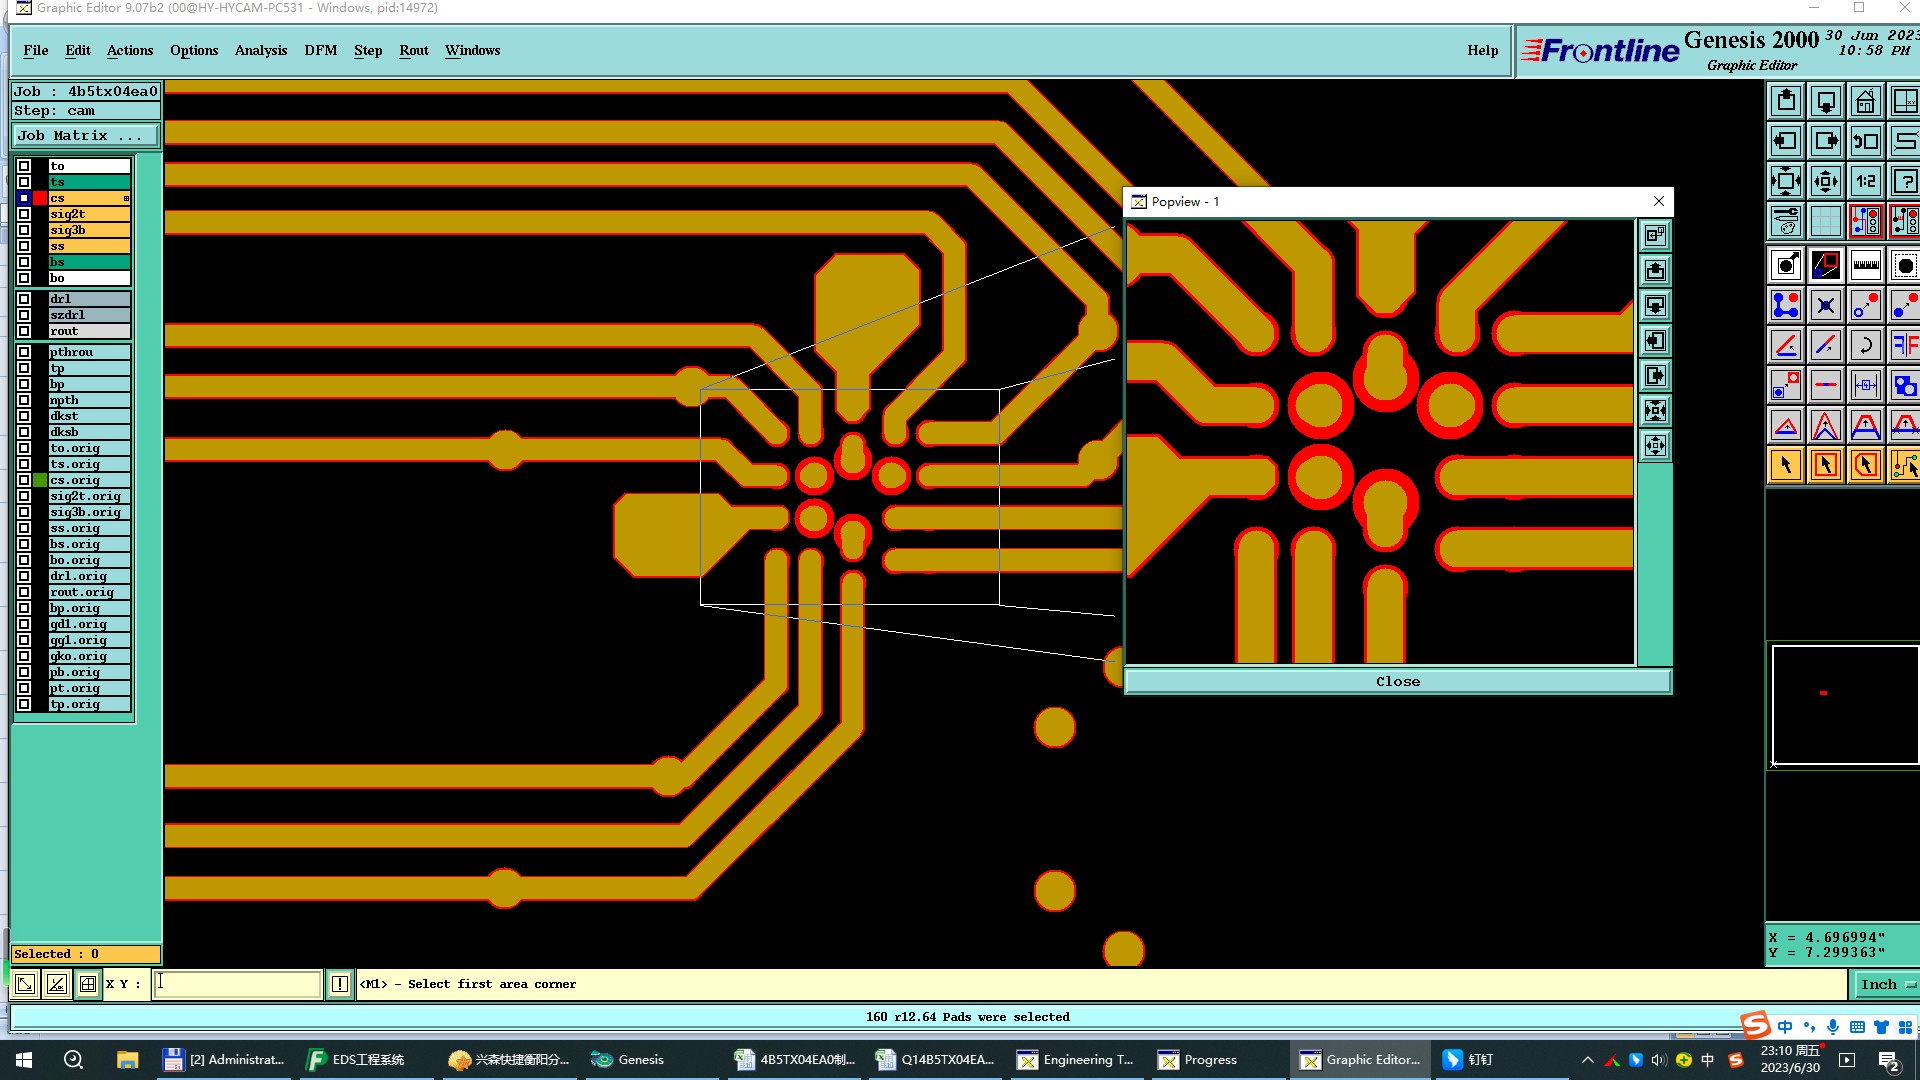Click the wrench and palette settings icon
This screenshot has width=1920, height=1080.
click(x=1786, y=221)
